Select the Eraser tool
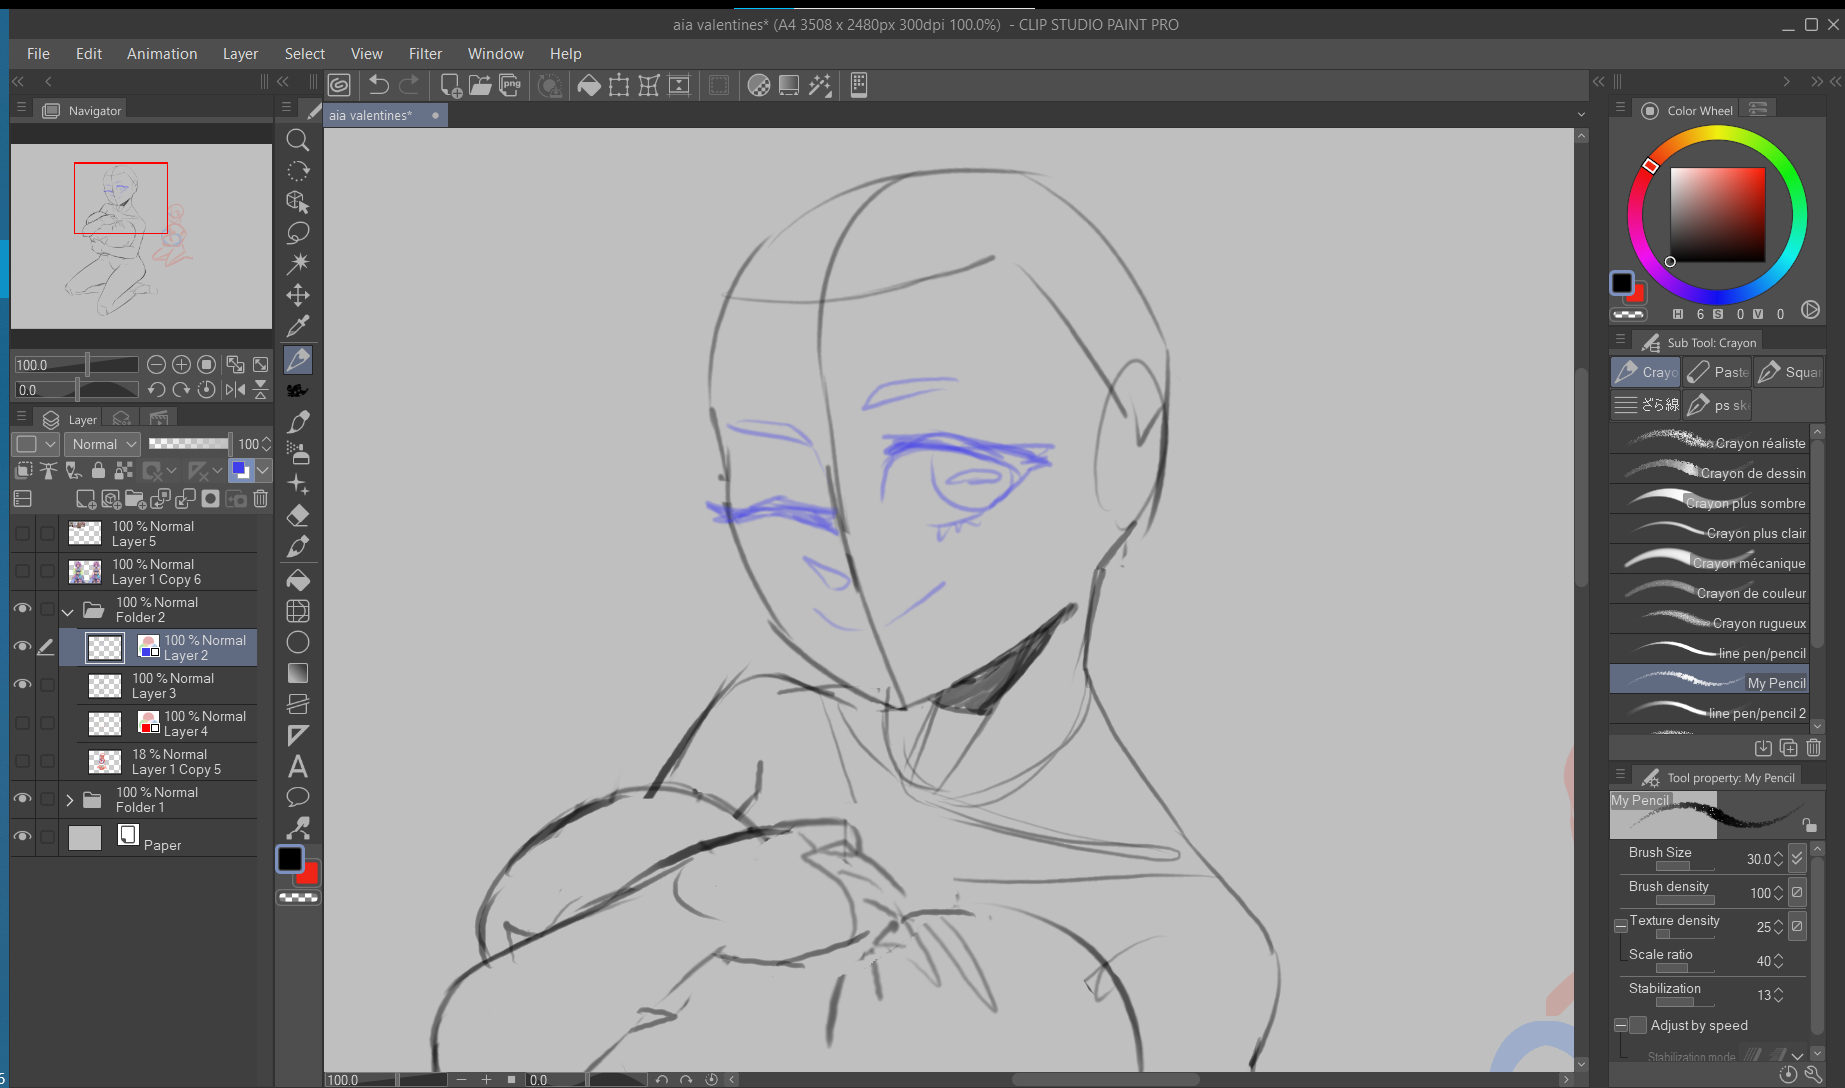The width and height of the screenshot is (1845, 1088). coord(298,516)
